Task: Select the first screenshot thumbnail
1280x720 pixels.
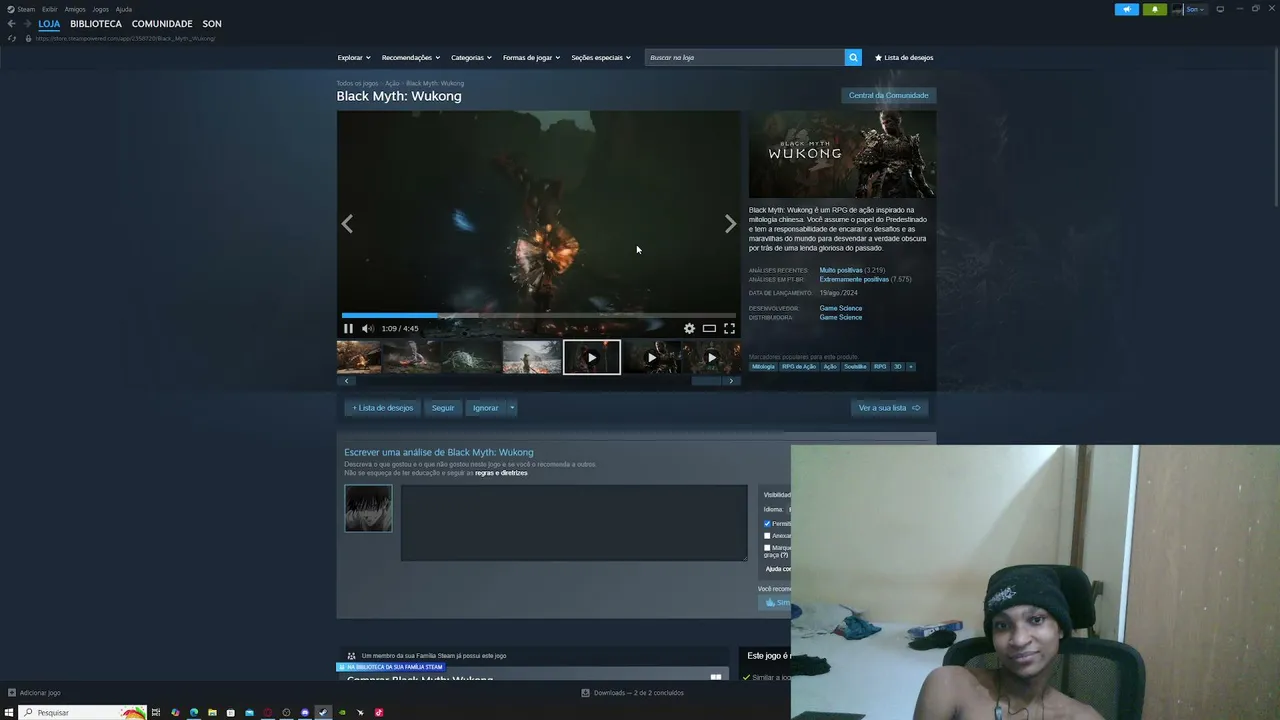Action: point(359,357)
